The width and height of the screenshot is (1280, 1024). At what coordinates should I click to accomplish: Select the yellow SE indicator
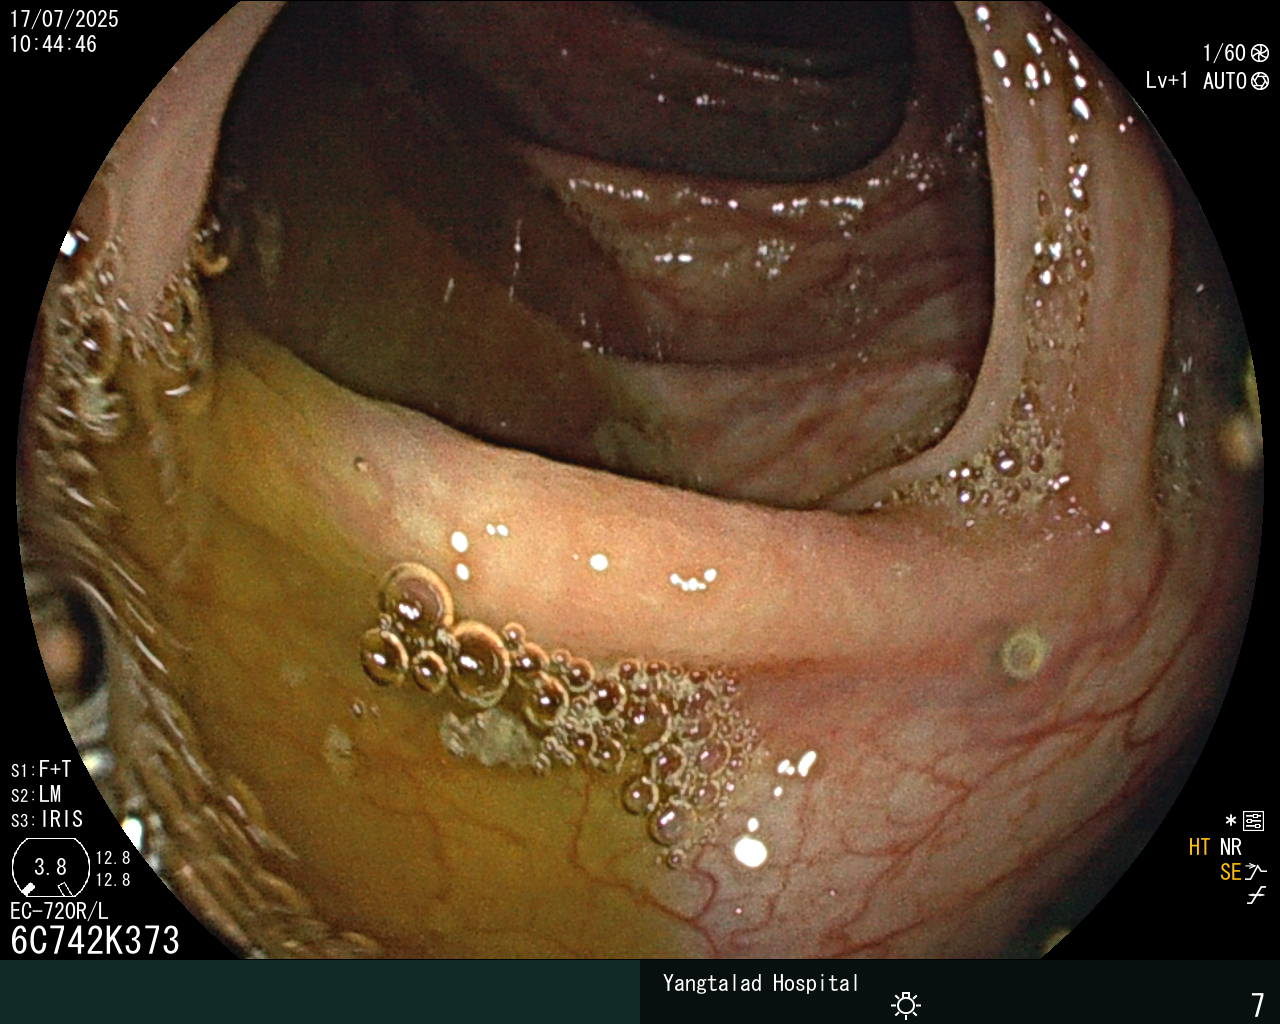[1230, 872]
